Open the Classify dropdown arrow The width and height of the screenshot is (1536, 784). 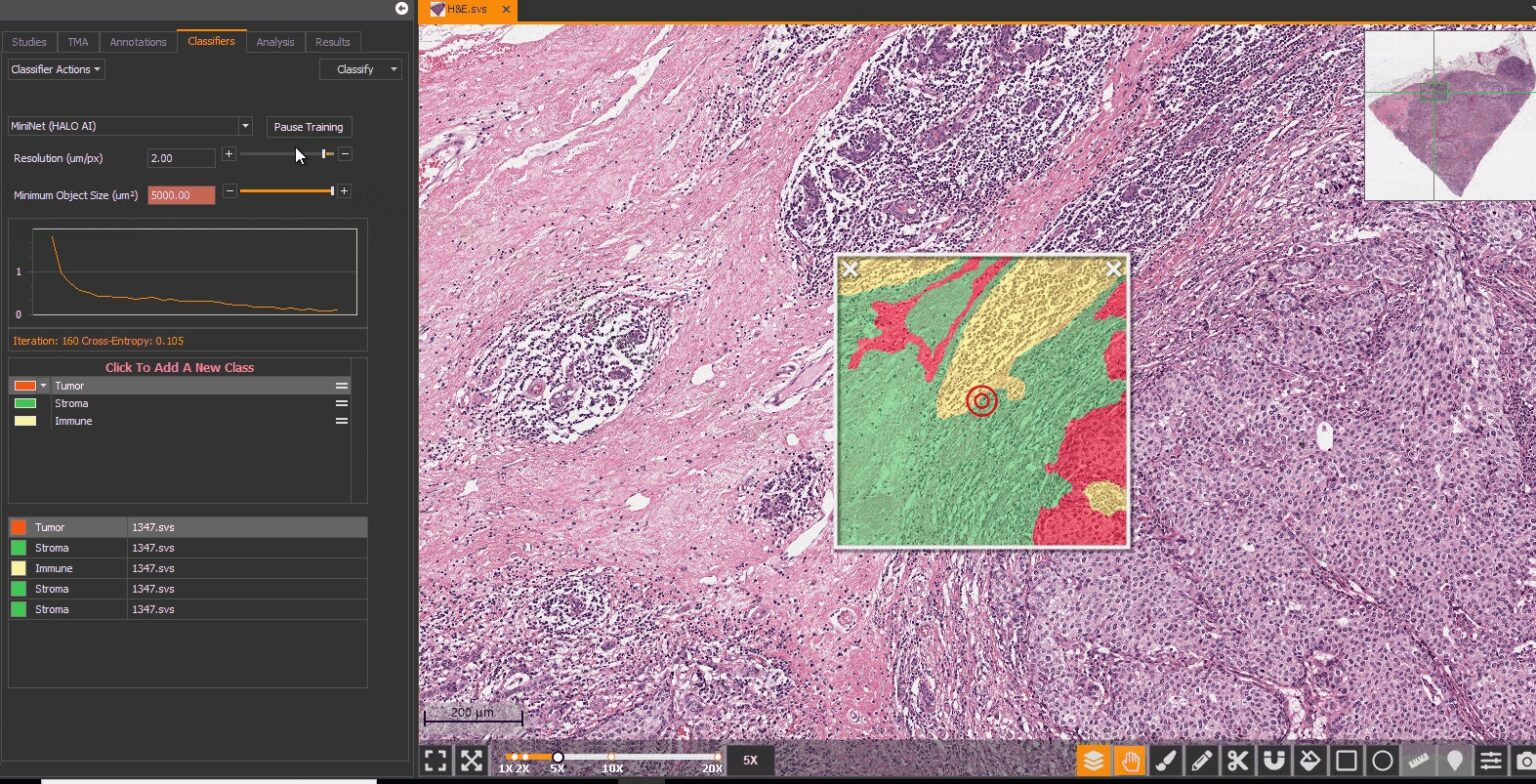pos(393,69)
